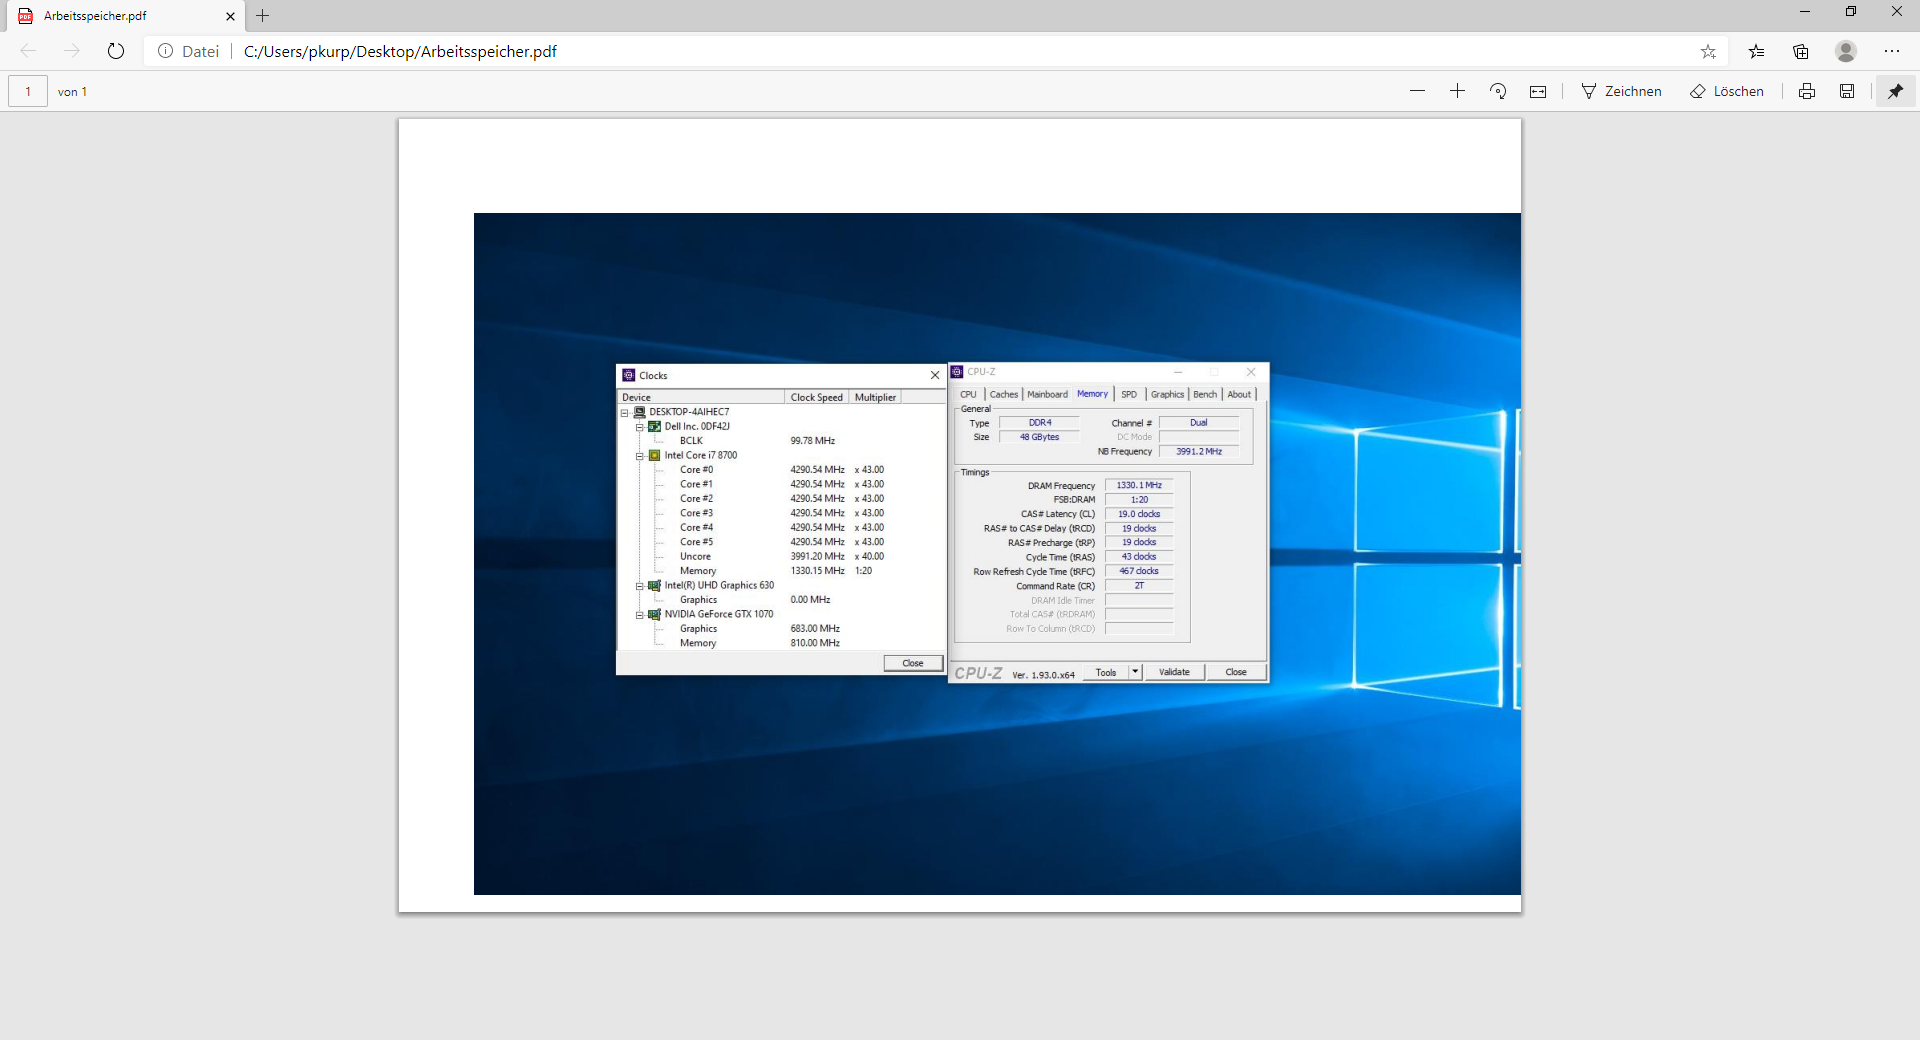The width and height of the screenshot is (1920, 1040).
Task: Add this page to favorites with the star
Action: 1708,51
